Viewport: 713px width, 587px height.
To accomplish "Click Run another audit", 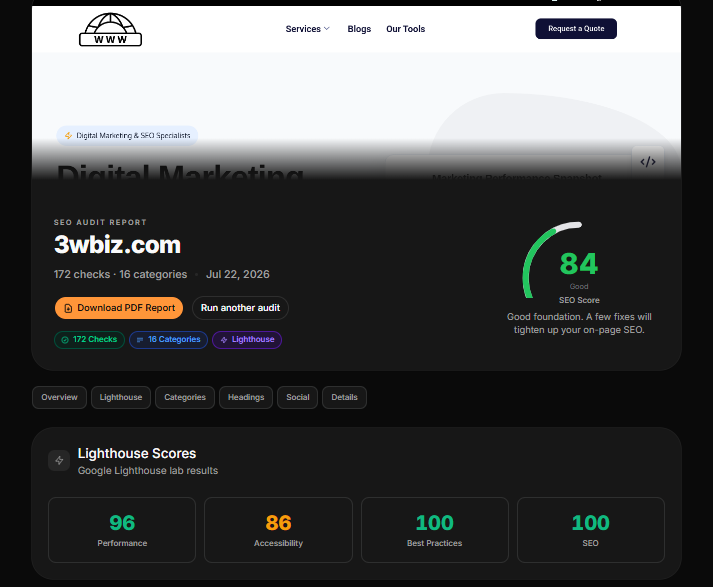I will point(240,308).
